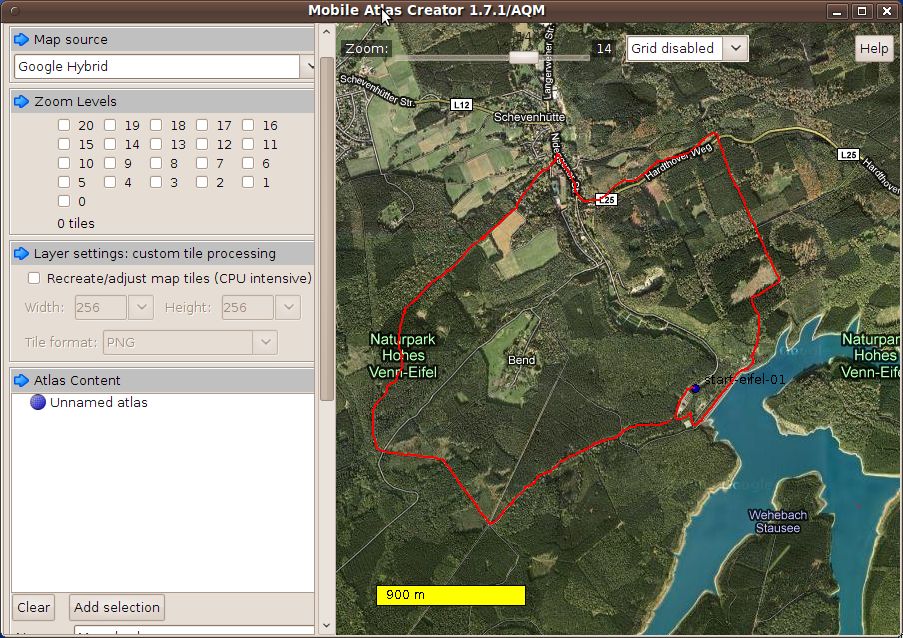Click the Layer settings arrow icon

(x=21, y=254)
